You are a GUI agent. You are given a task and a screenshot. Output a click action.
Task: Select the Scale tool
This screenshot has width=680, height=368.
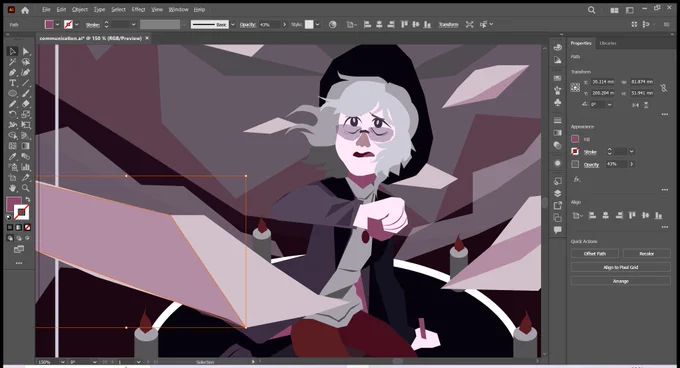click(x=26, y=114)
